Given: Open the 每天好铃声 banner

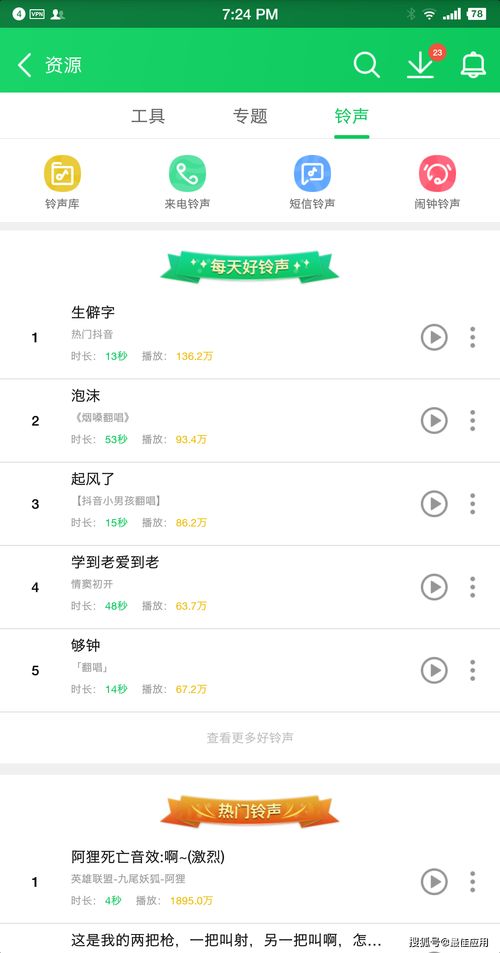Looking at the screenshot, I should pyautogui.click(x=250, y=266).
